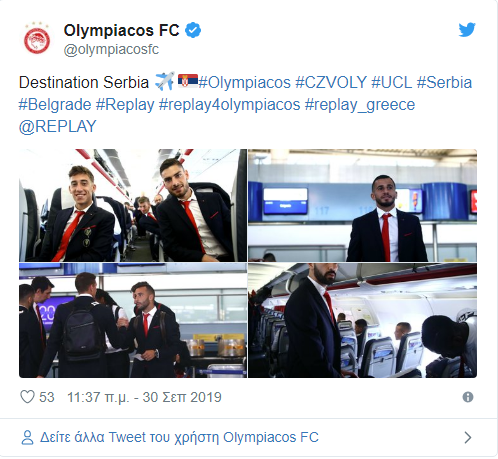Follow the #Belgrade hashtag link
Screen dimensions: 498x459
pos(55,105)
